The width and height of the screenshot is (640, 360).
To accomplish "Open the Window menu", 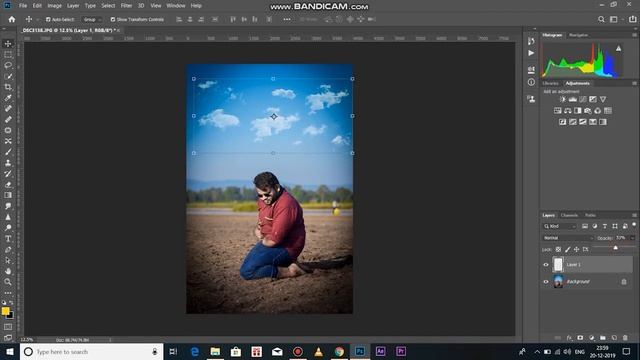I will click(176, 6).
